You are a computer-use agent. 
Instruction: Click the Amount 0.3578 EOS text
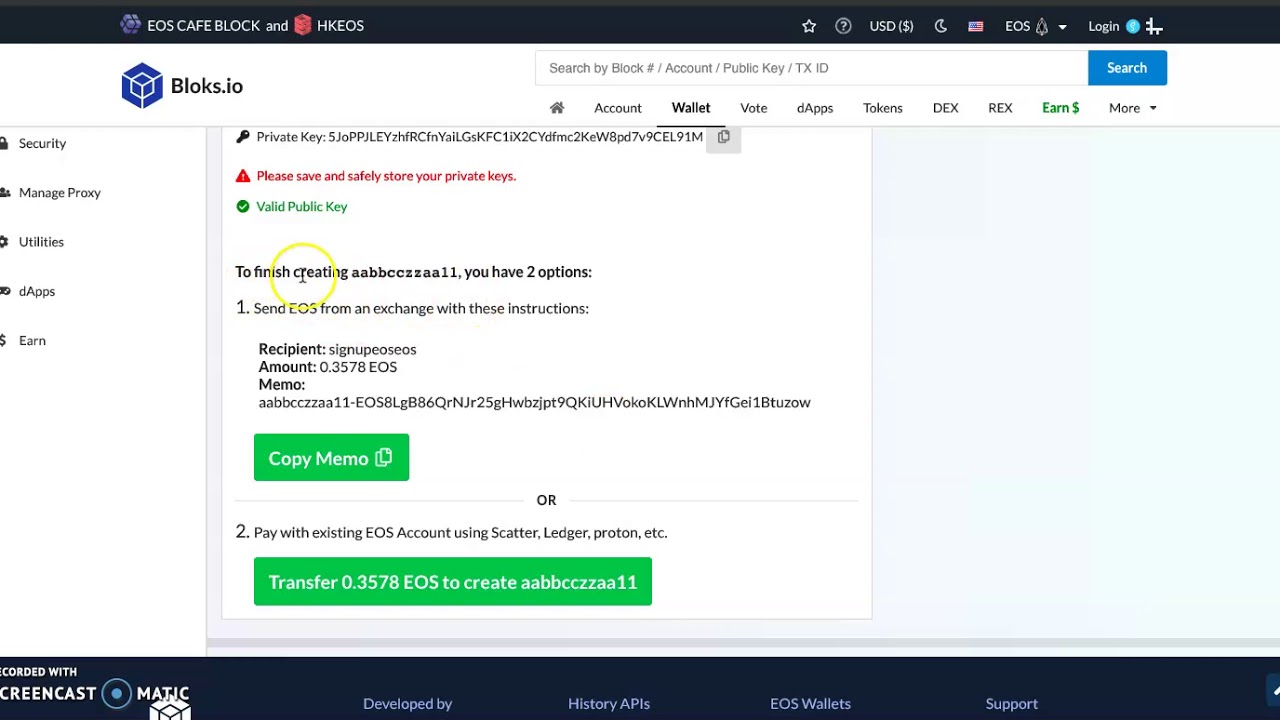click(328, 367)
